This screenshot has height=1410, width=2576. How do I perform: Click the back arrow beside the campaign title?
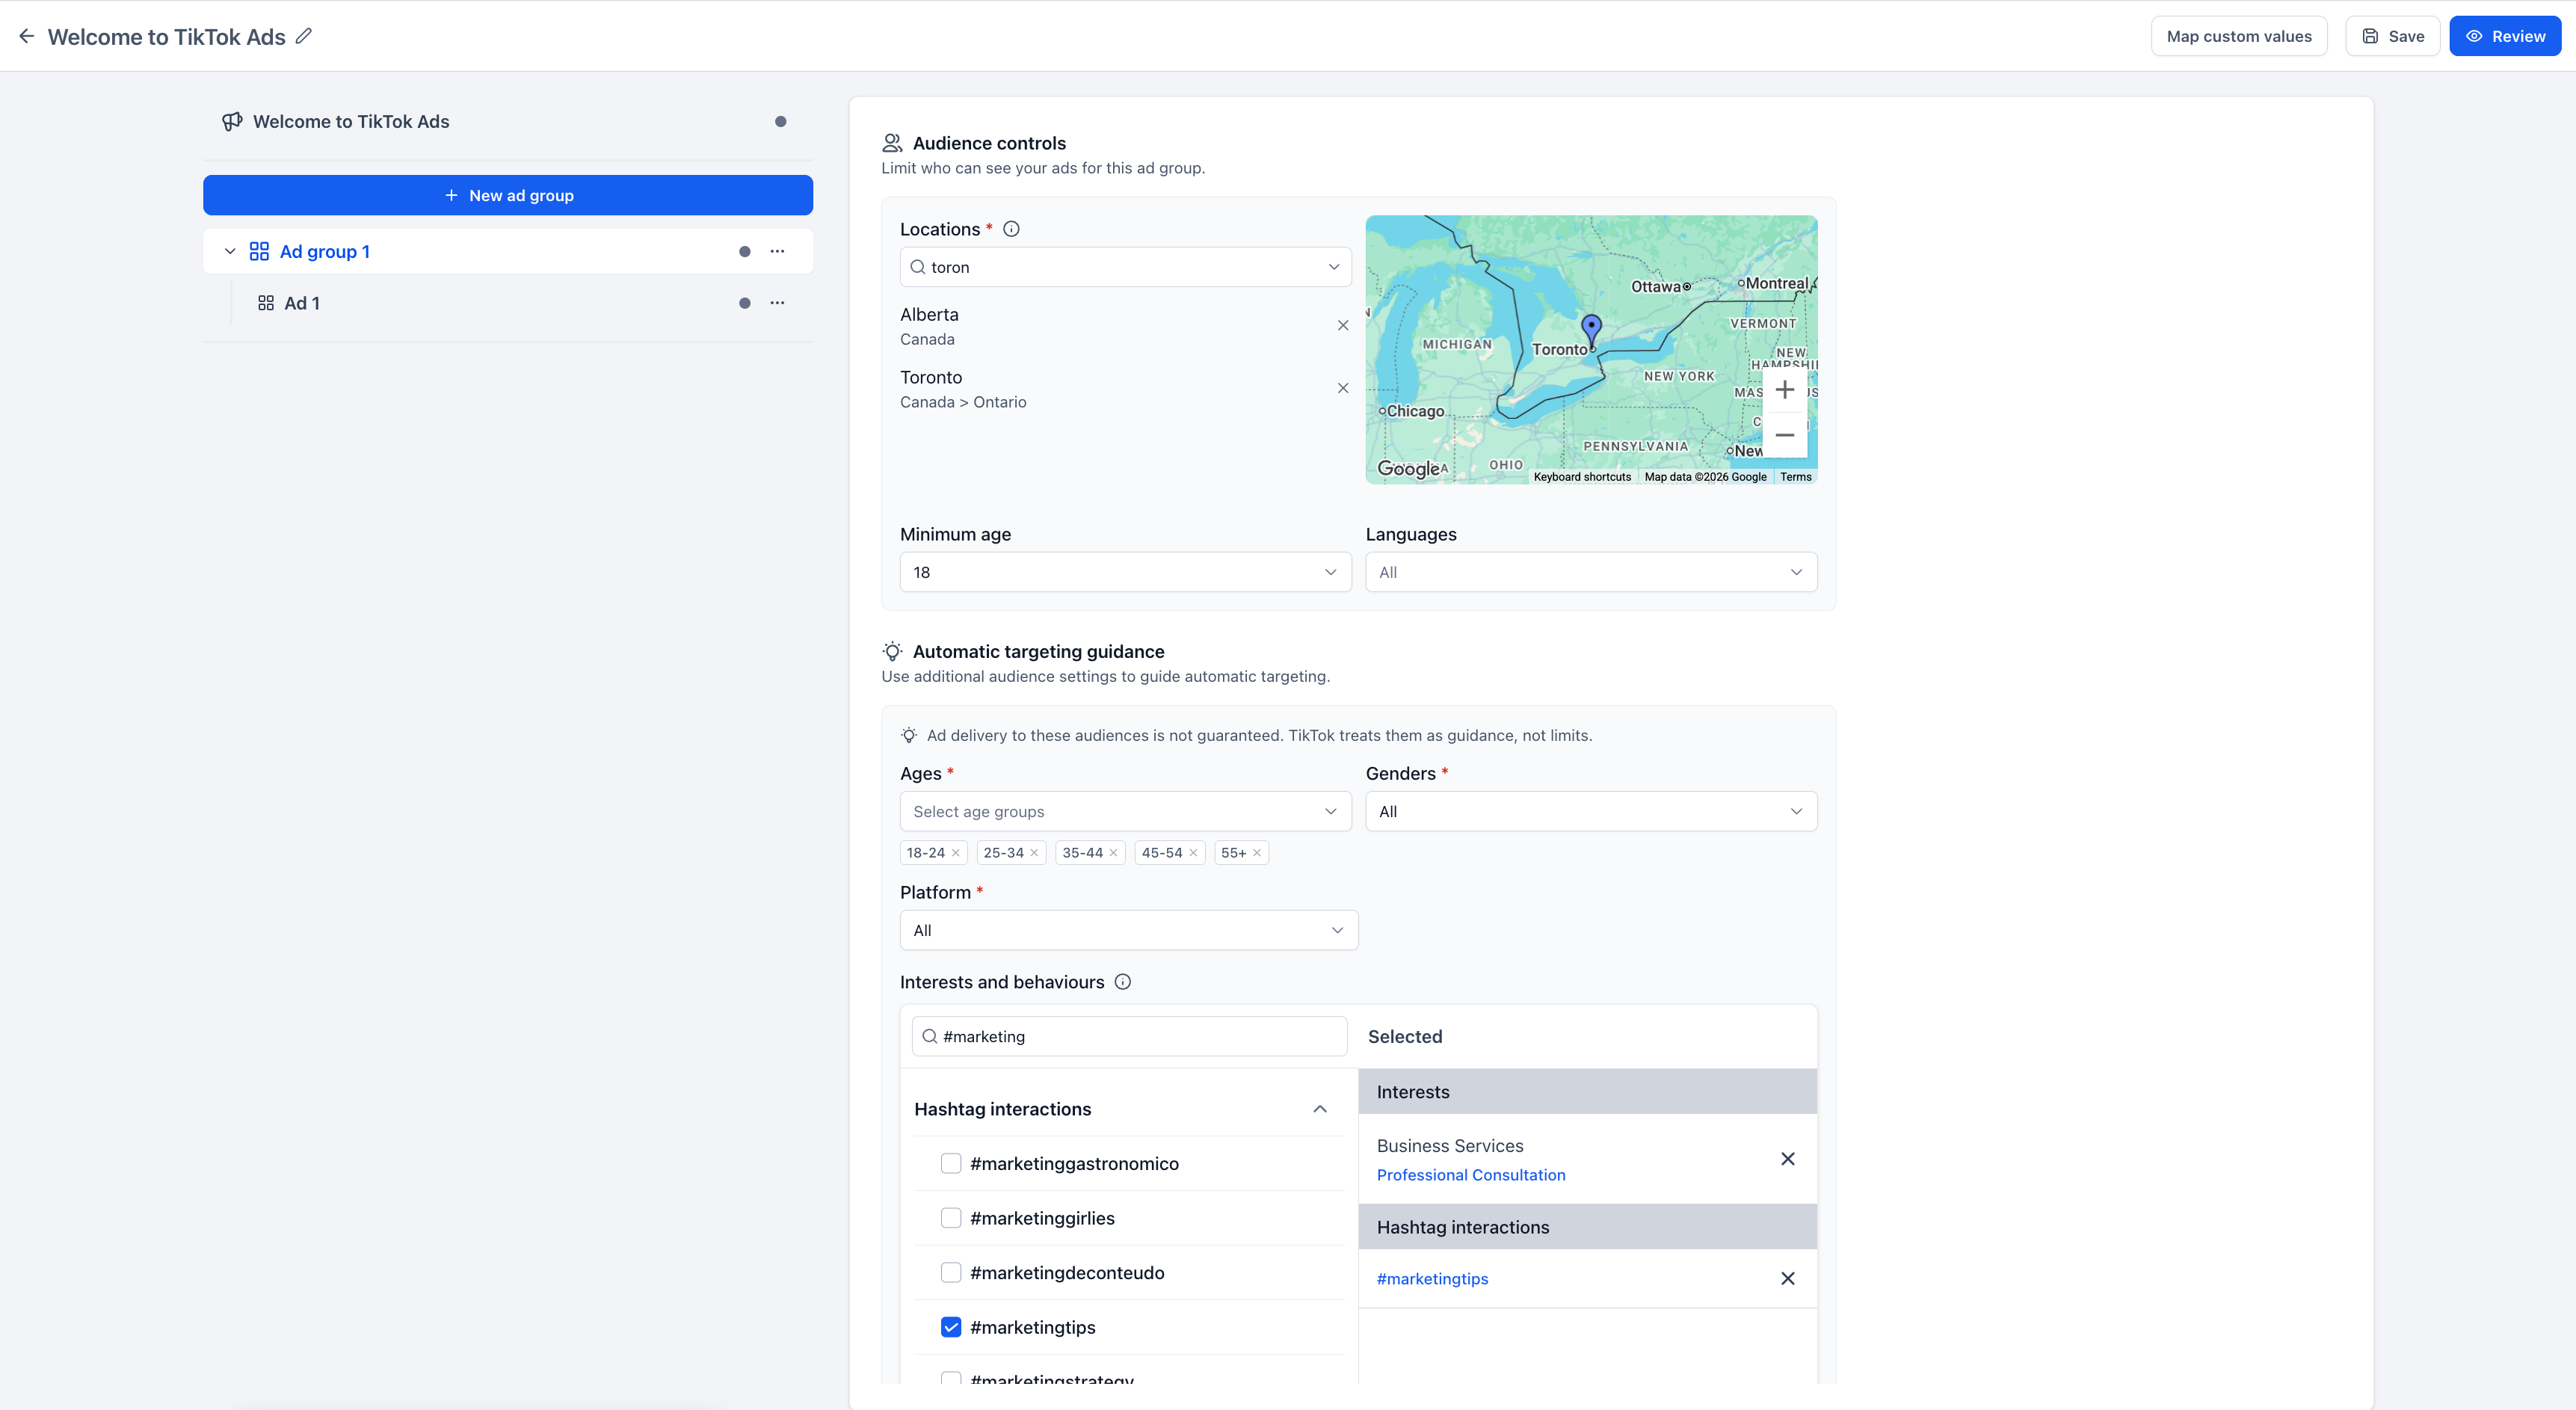pos(27,36)
